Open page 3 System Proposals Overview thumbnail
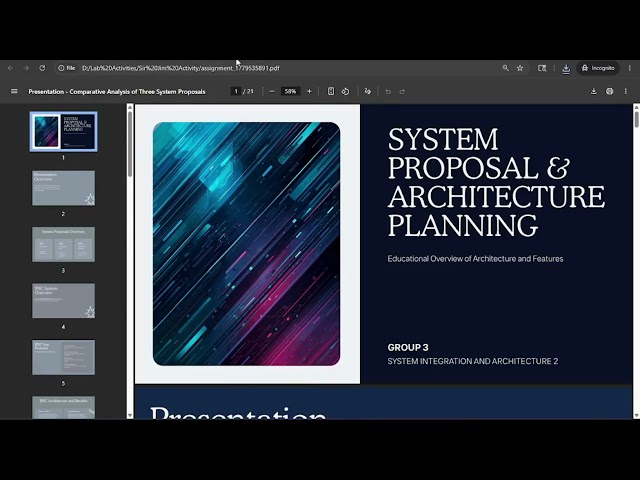The width and height of the screenshot is (640, 480). (64, 244)
